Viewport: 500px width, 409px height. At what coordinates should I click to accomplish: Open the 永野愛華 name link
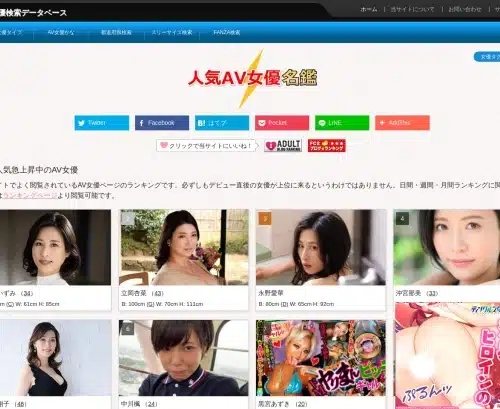tap(271, 293)
